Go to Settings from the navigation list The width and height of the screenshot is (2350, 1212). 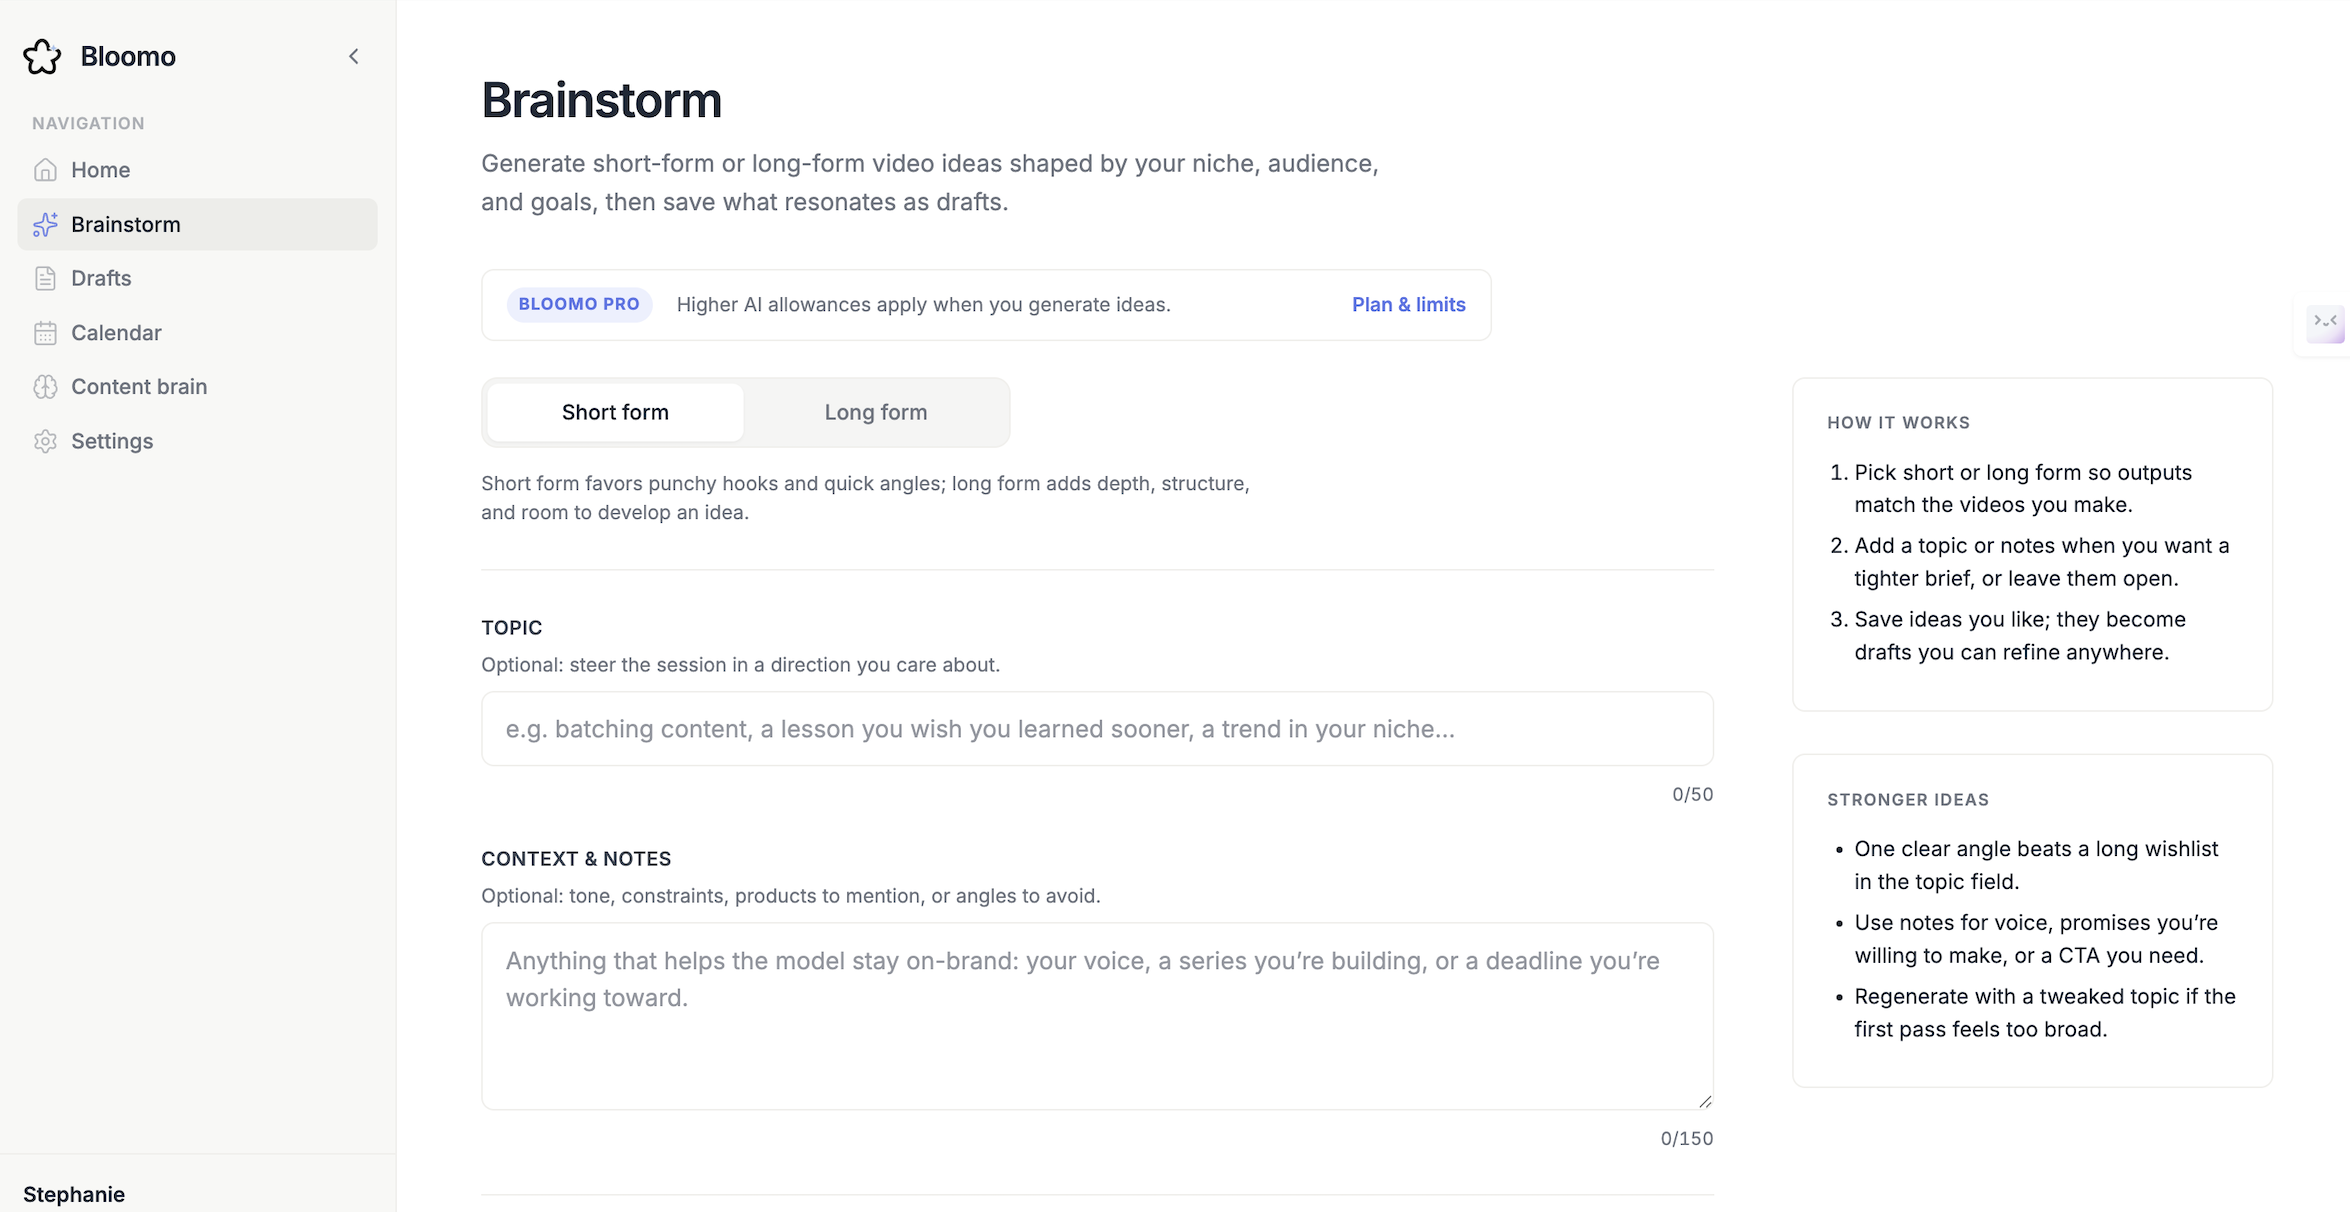112,440
